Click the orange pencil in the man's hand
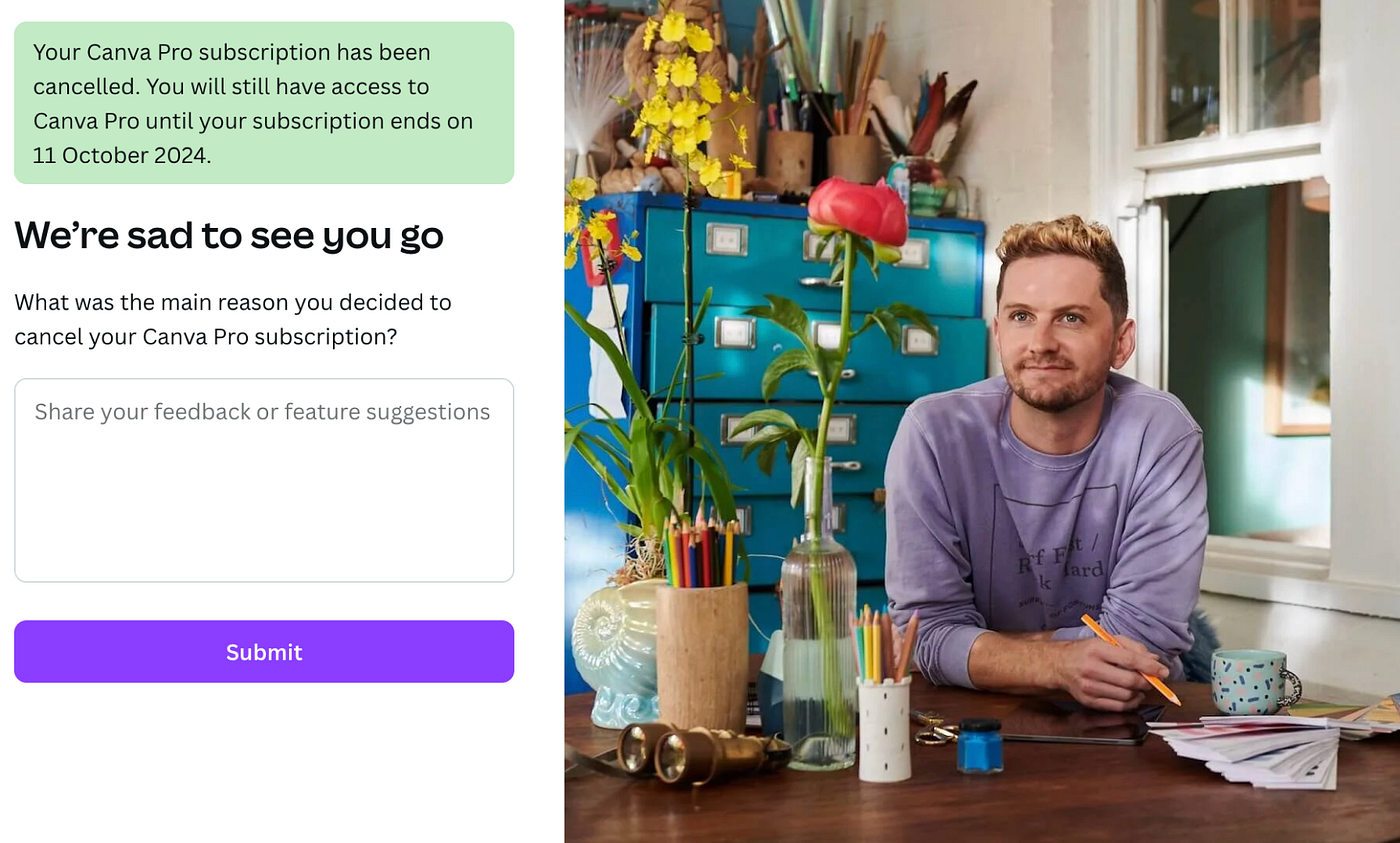Screen dimensions: 1400x843 tap(1131, 659)
